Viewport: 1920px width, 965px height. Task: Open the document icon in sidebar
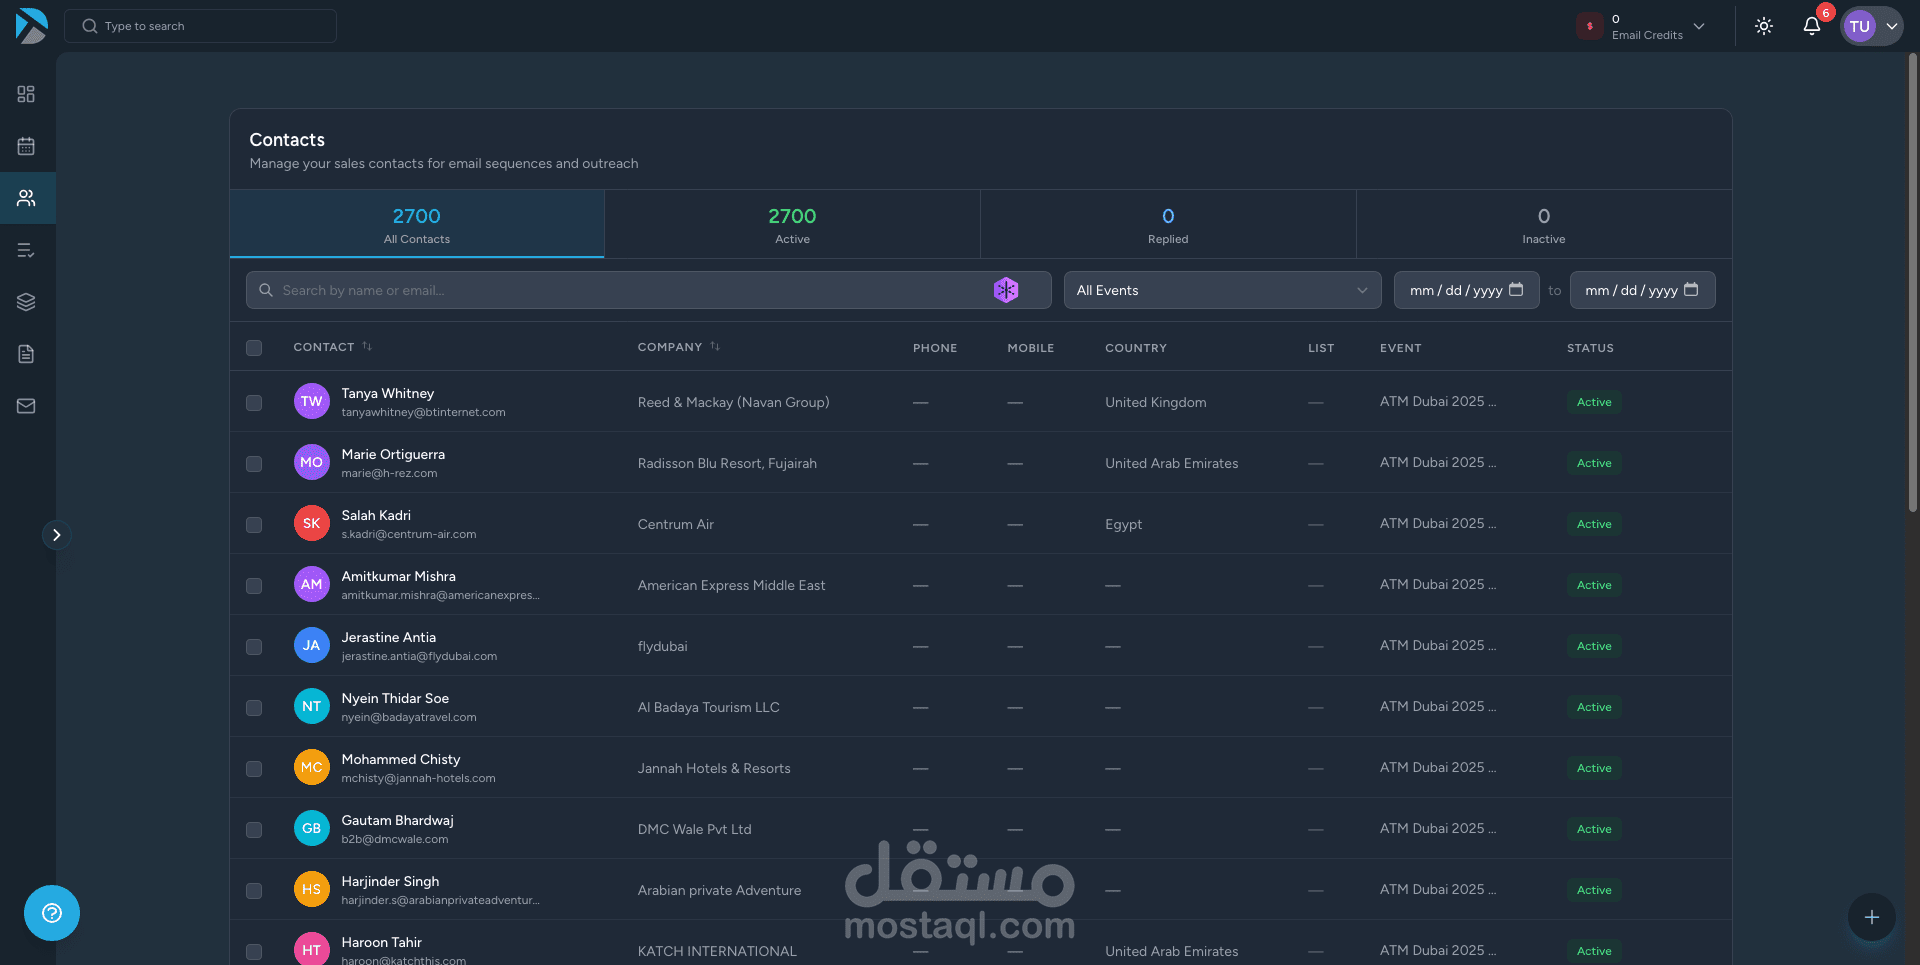coord(26,354)
